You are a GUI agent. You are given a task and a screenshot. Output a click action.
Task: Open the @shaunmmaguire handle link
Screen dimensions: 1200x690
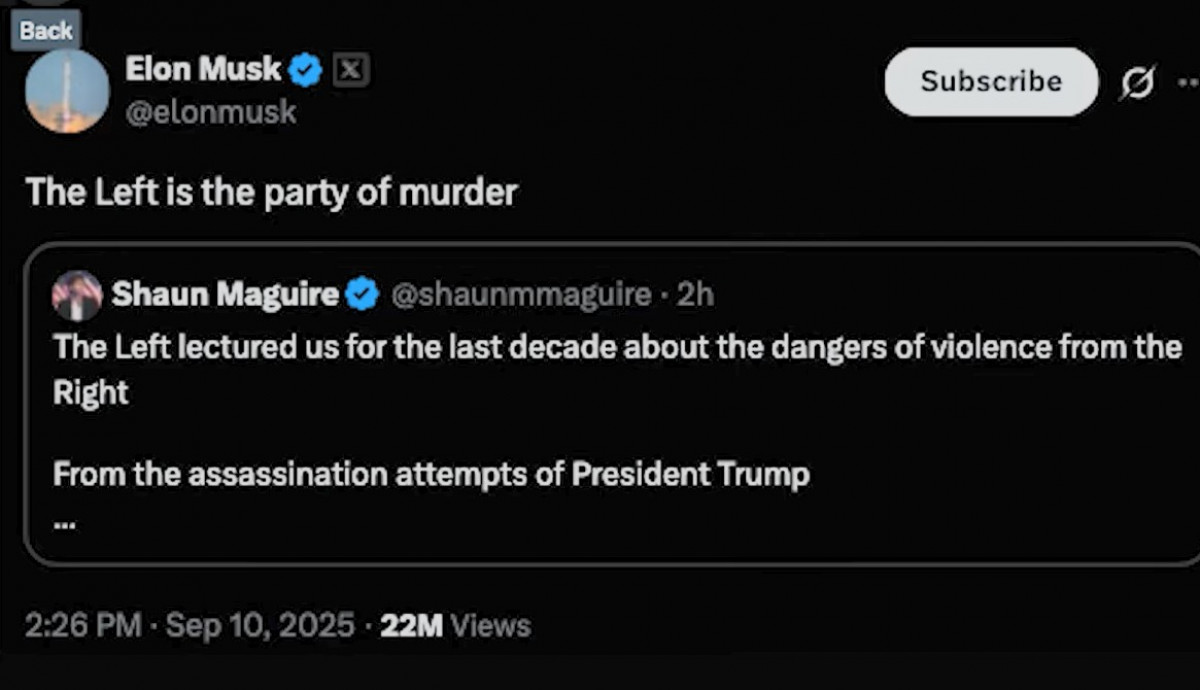tap(520, 294)
